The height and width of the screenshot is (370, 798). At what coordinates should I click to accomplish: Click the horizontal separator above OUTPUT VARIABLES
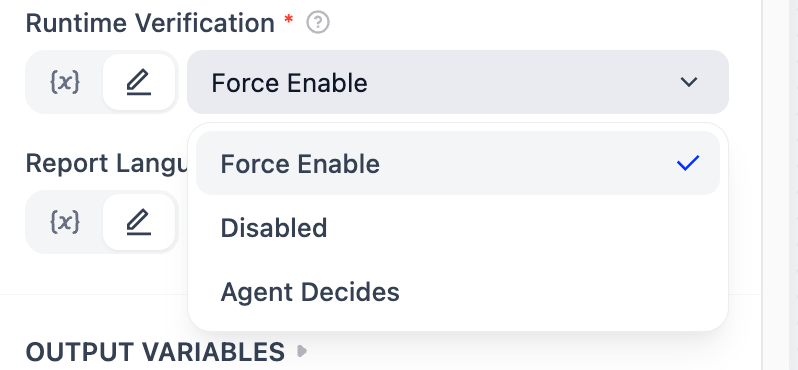click(x=94, y=294)
